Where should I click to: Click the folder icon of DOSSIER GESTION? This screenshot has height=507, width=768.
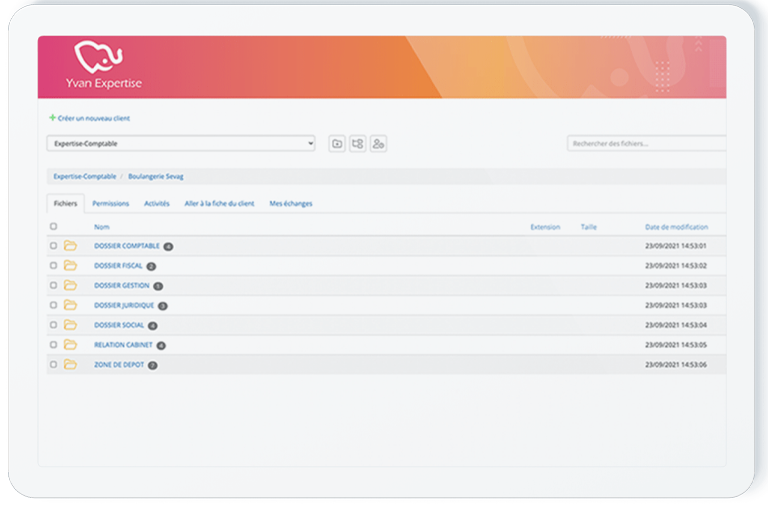[x=71, y=285]
